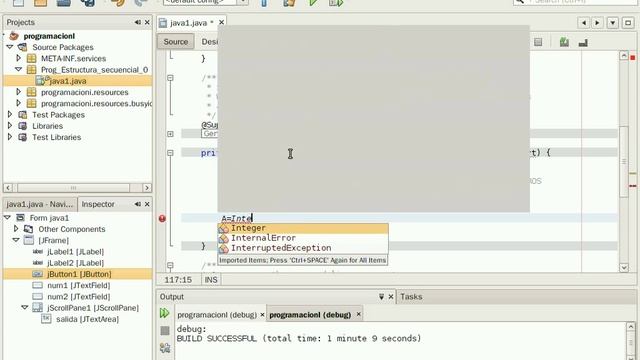Screen dimensions: 640x360
Task: Expand the Other Components node
Action: pyautogui.click(x=16, y=229)
